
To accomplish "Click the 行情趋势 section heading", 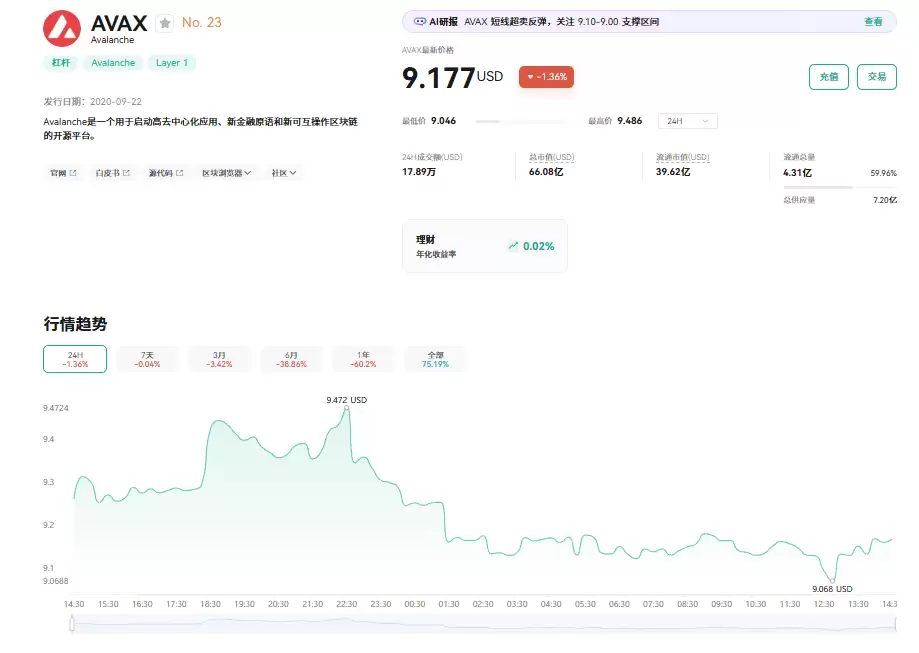I will pyautogui.click(x=75, y=324).
